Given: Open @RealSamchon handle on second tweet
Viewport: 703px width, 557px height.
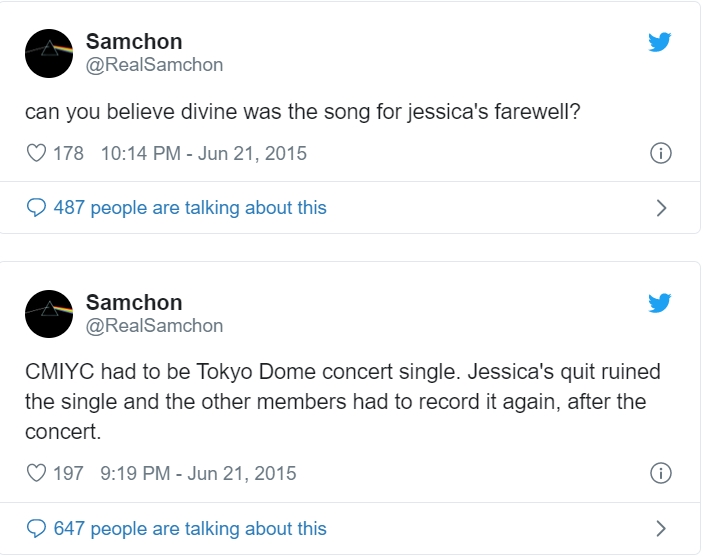Looking at the screenshot, I should (x=154, y=326).
